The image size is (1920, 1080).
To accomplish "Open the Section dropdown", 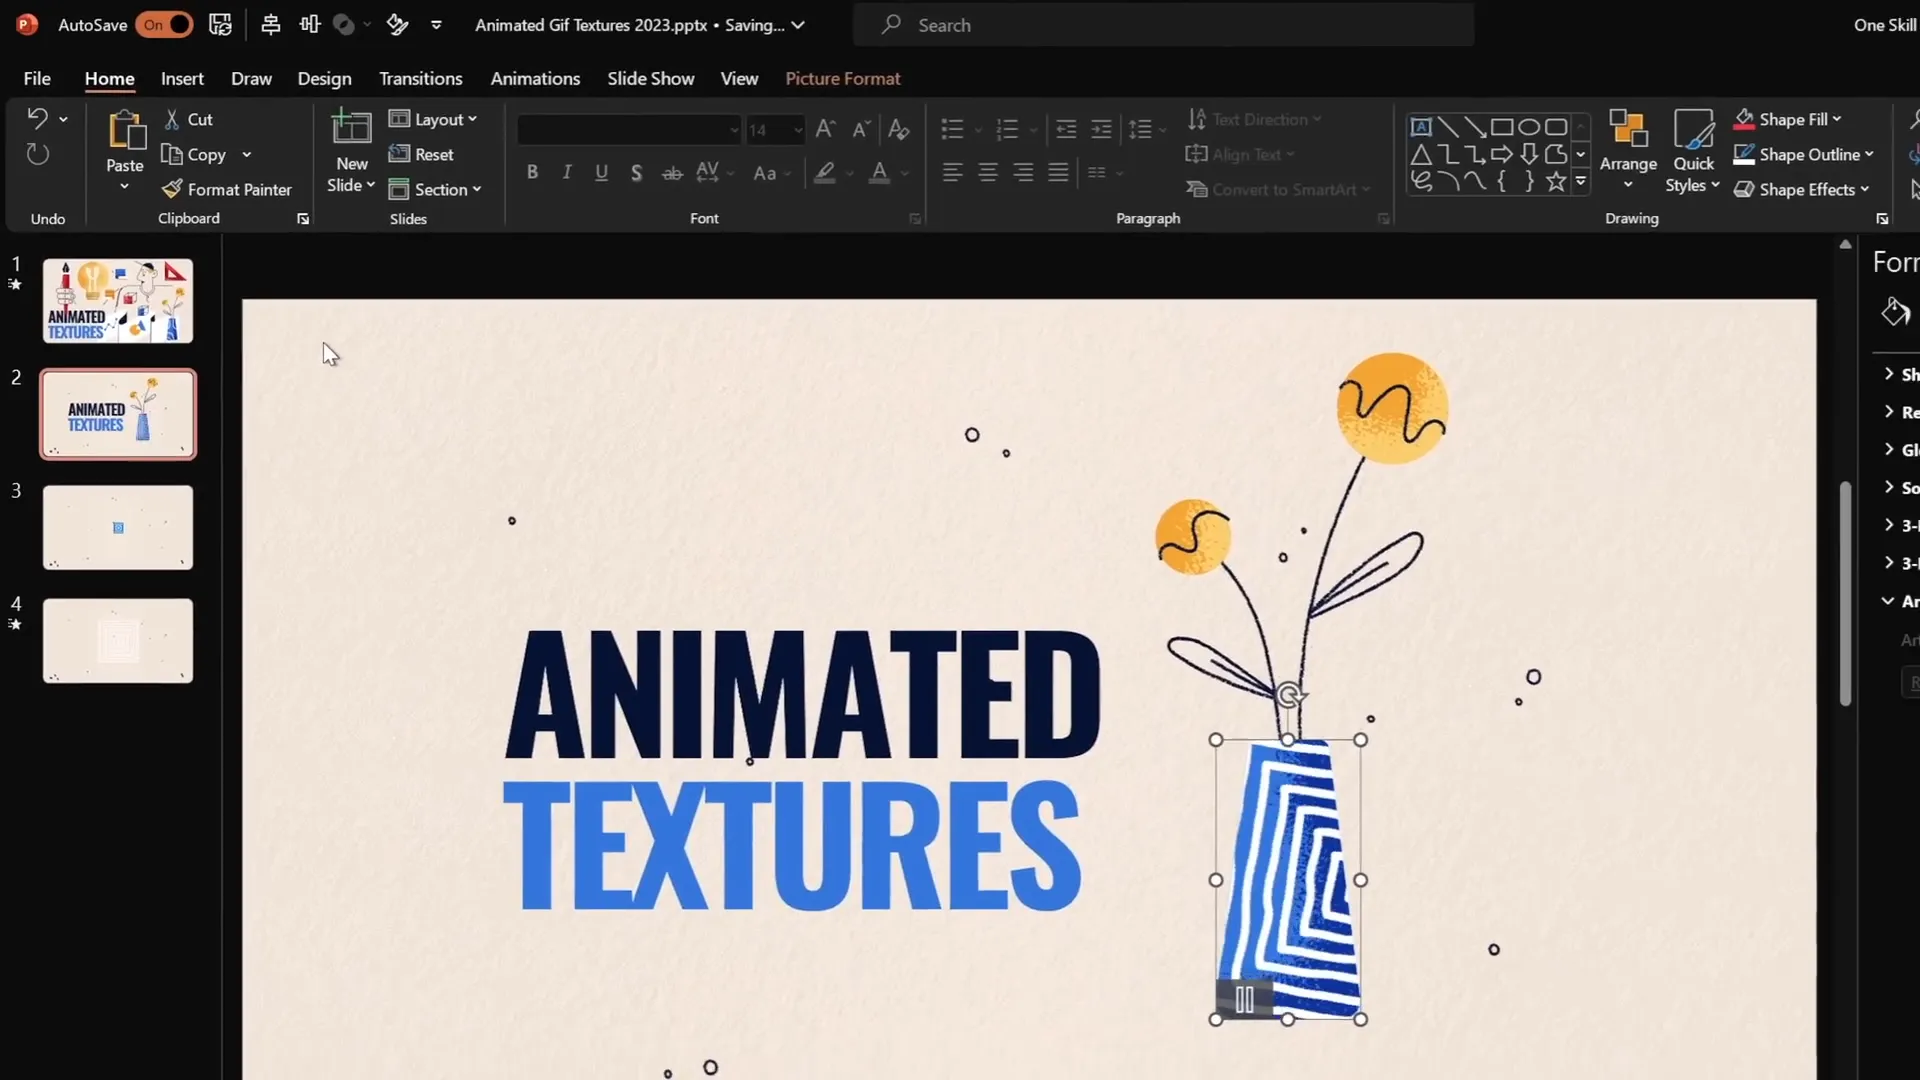I will coord(435,189).
